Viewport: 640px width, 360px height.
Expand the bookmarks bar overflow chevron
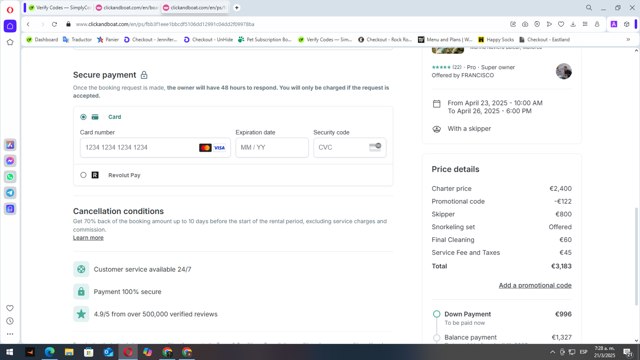point(628,40)
